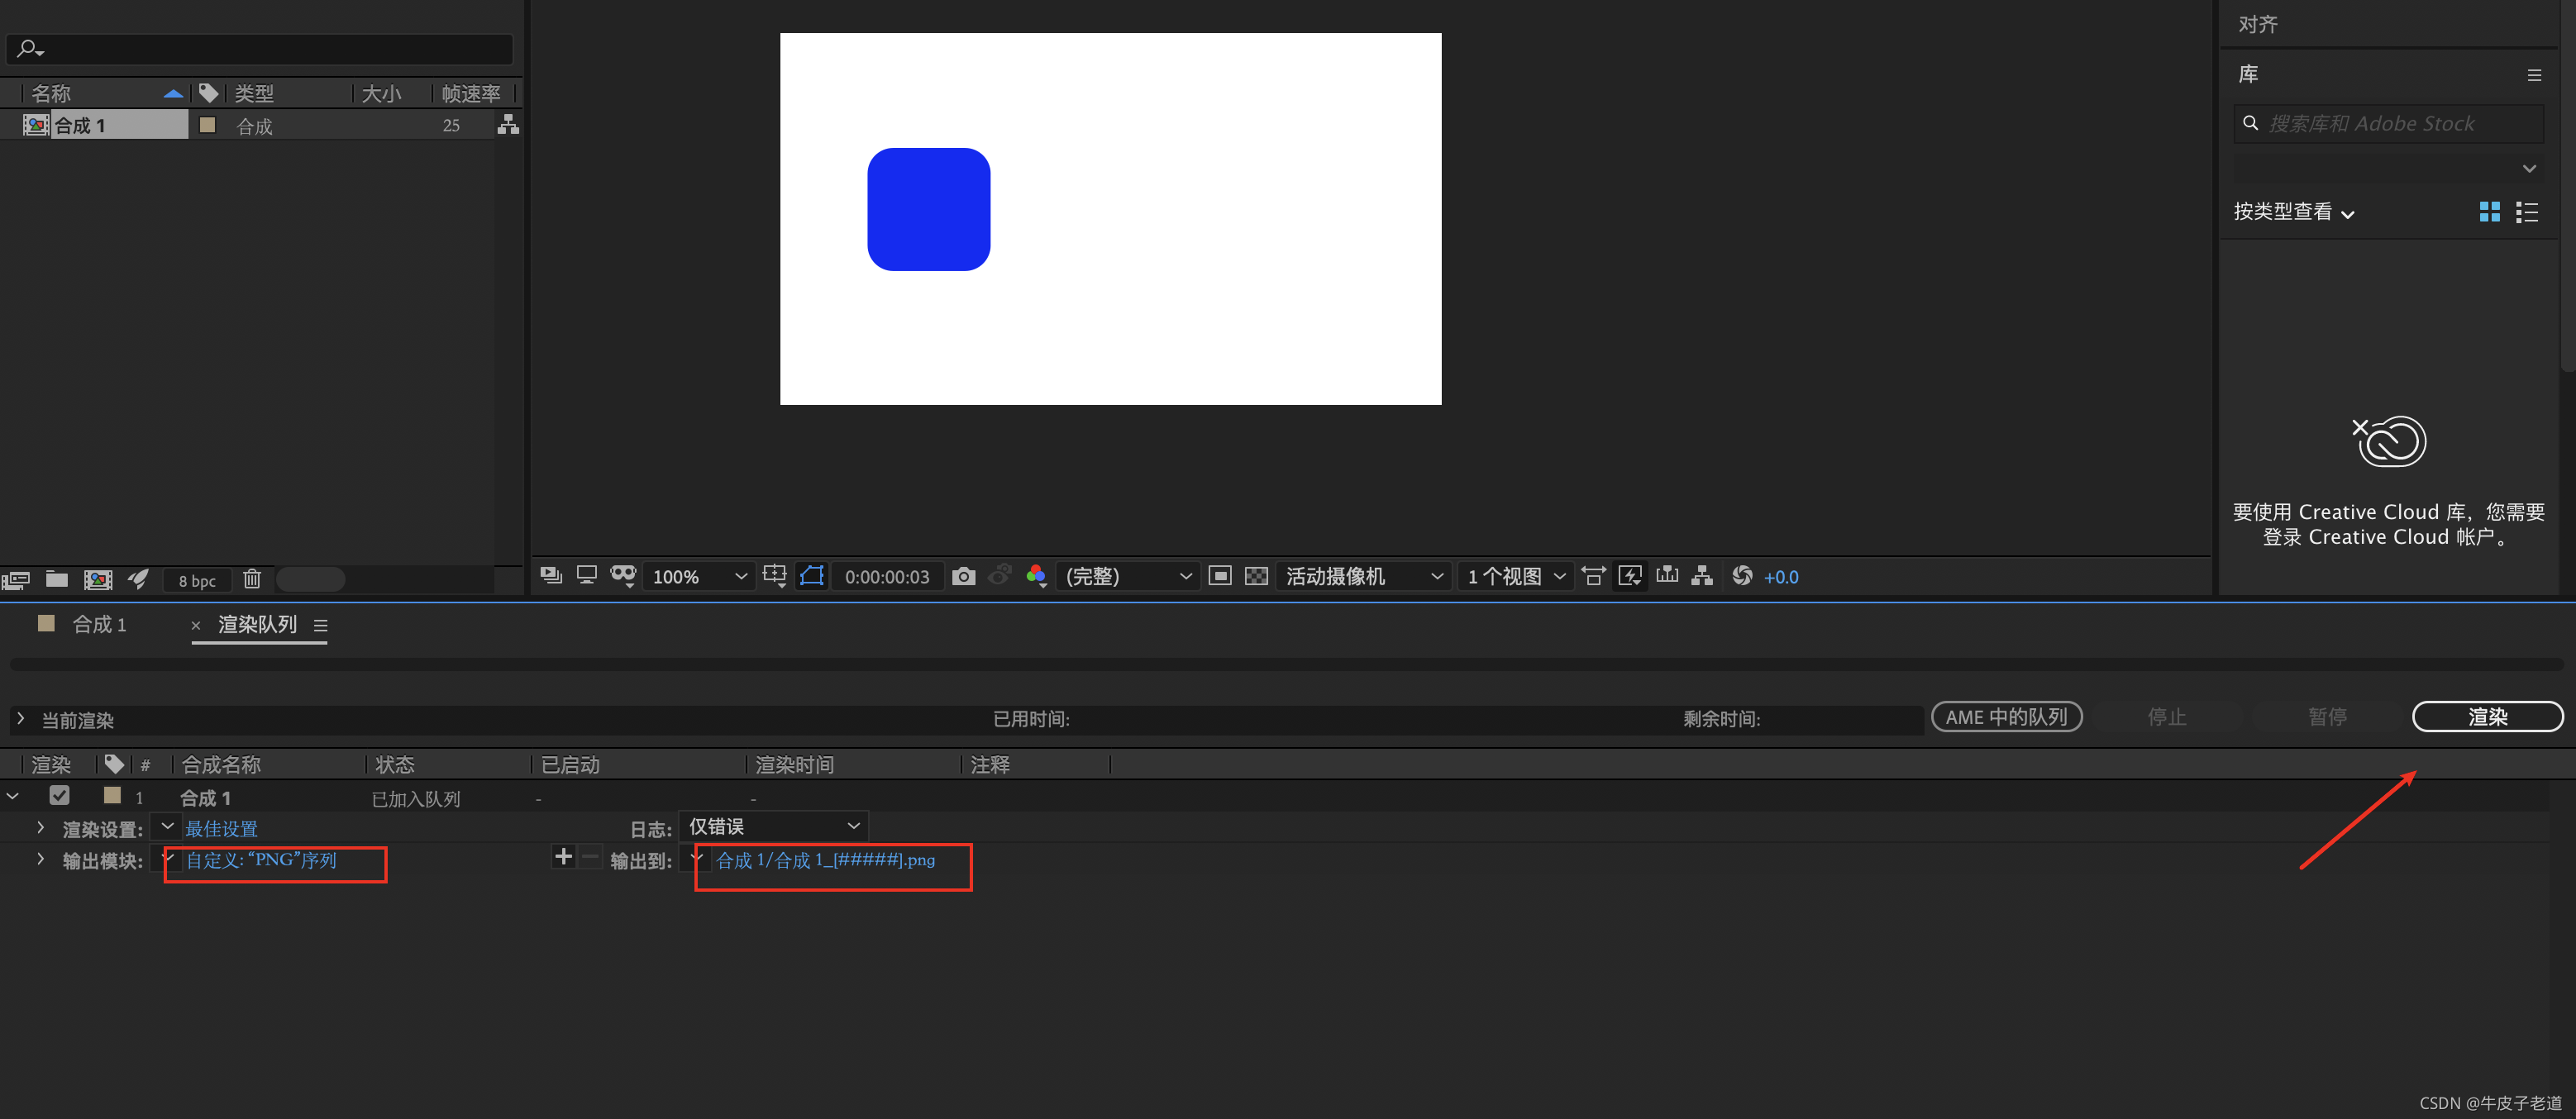Click the 搜索库和 Adobe Stock search field
Image resolution: width=2576 pixels, height=1119 pixels.
[2390, 124]
